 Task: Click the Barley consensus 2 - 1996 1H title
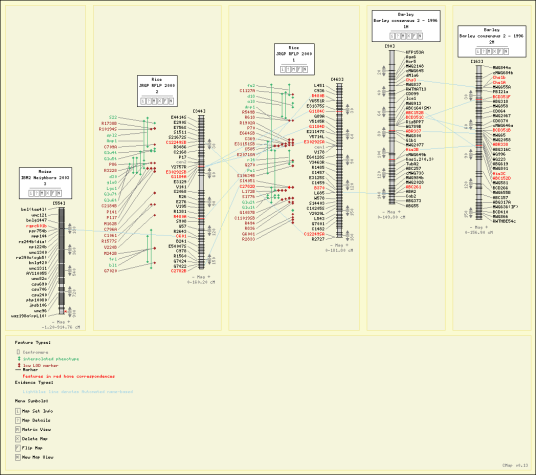(x=406, y=21)
